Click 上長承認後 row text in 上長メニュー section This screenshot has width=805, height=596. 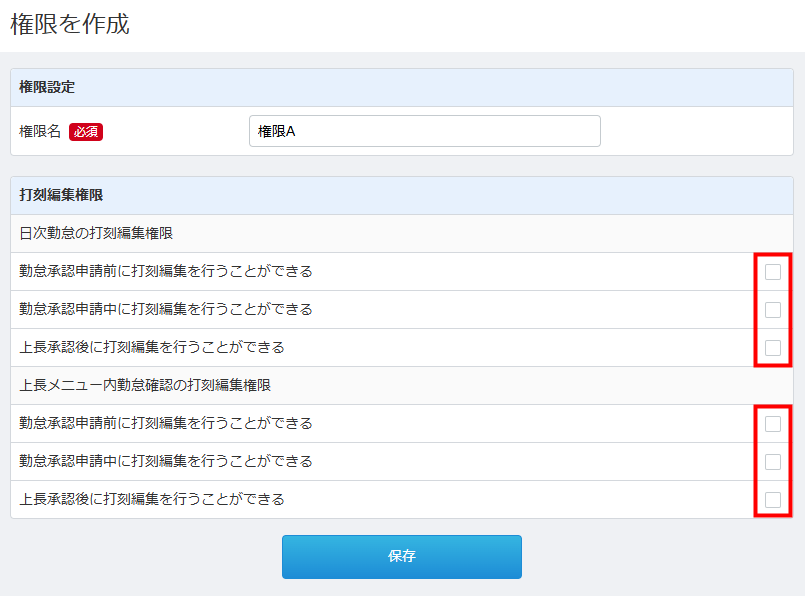pos(152,499)
